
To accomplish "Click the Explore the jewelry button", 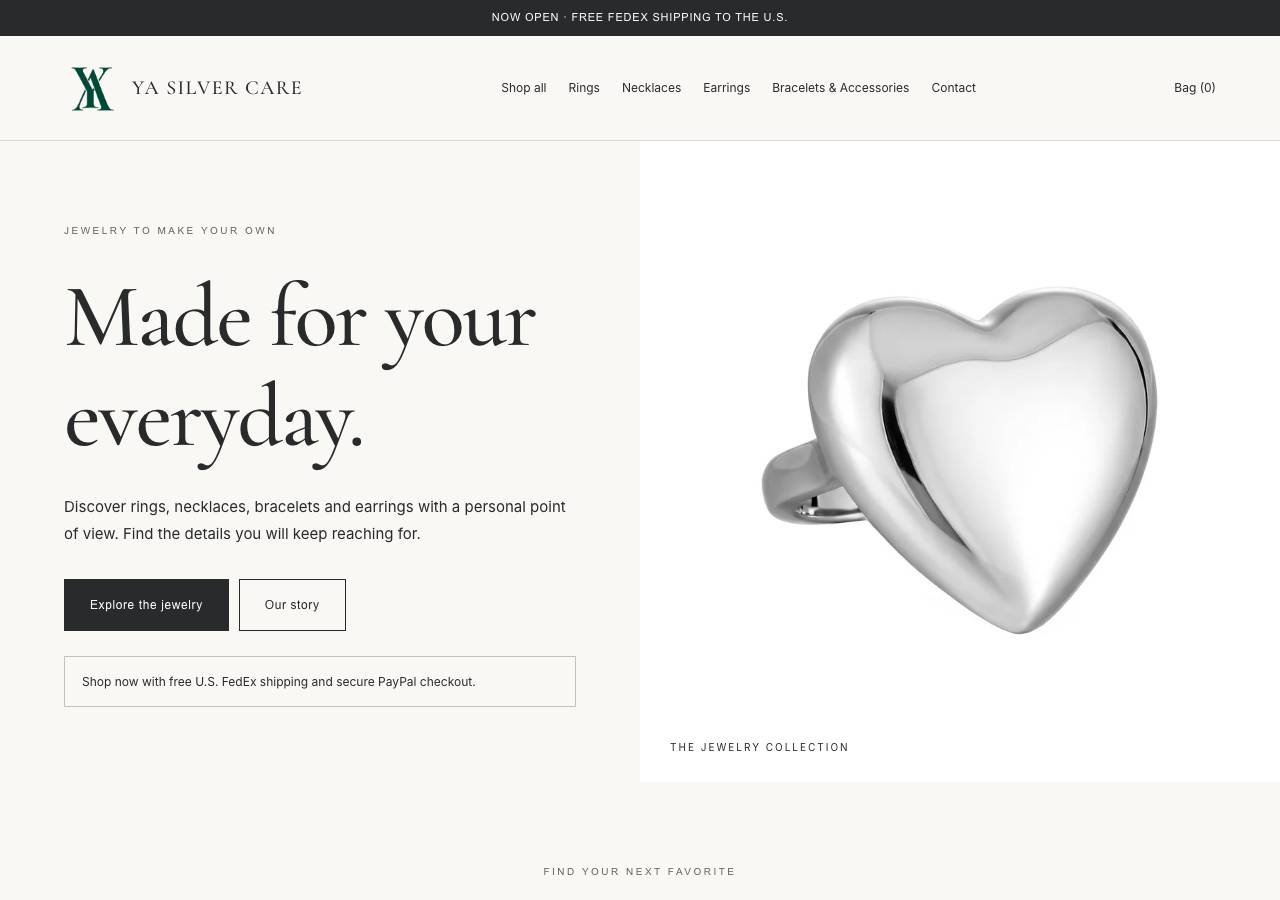I will coord(146,605).
